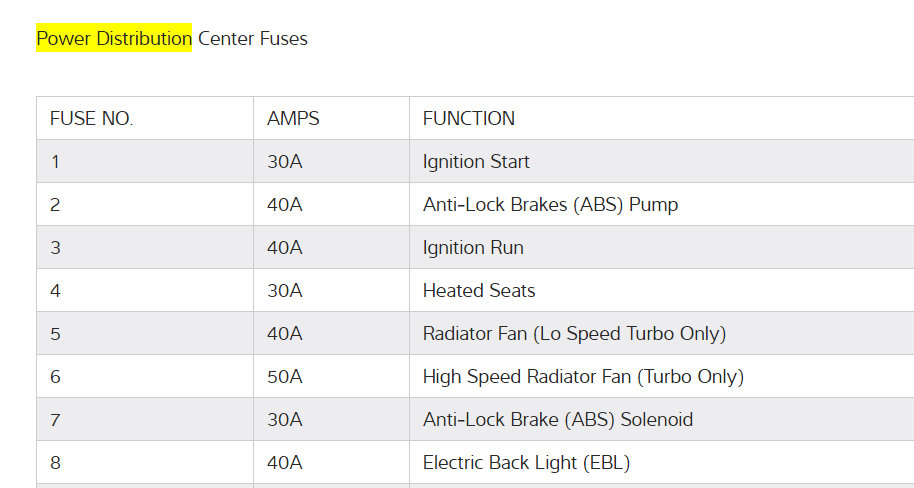Select the "Ignition Start" function cell
914x488 pixels.
click(x=476, y=161)
